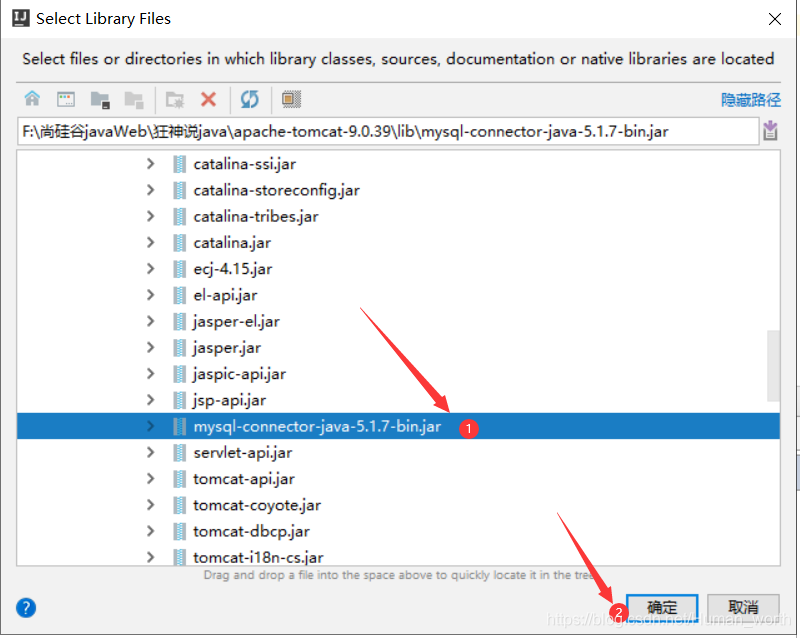Expand the catalina-ssi.jar node

click(151, 164)
